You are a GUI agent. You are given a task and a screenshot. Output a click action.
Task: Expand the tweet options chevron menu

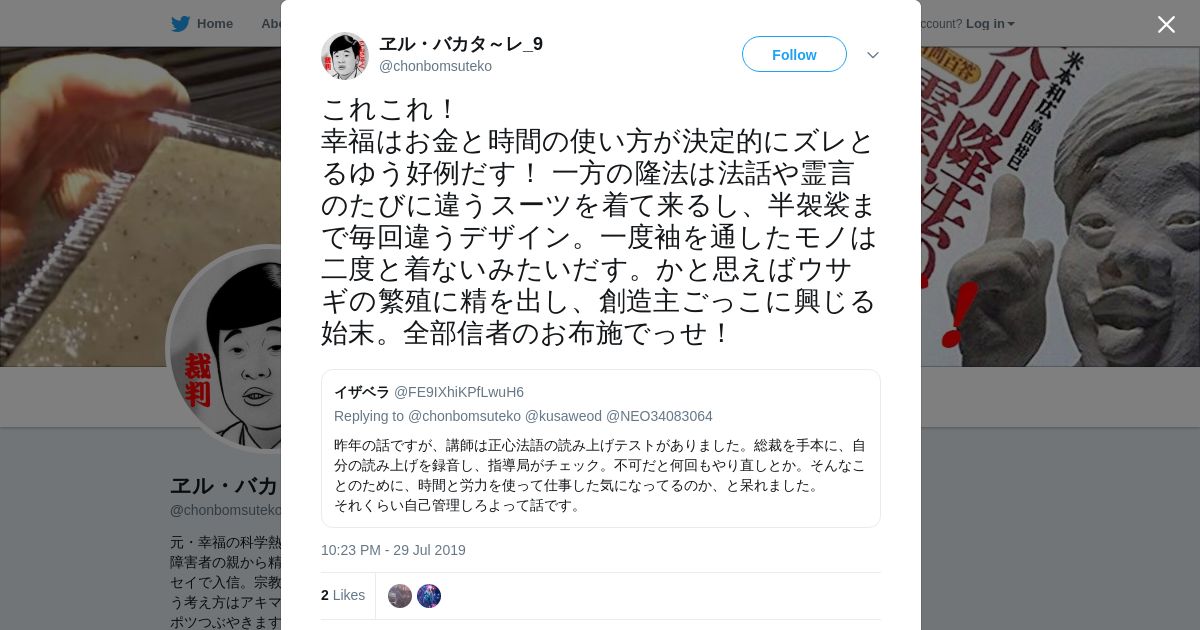[873, 55]
